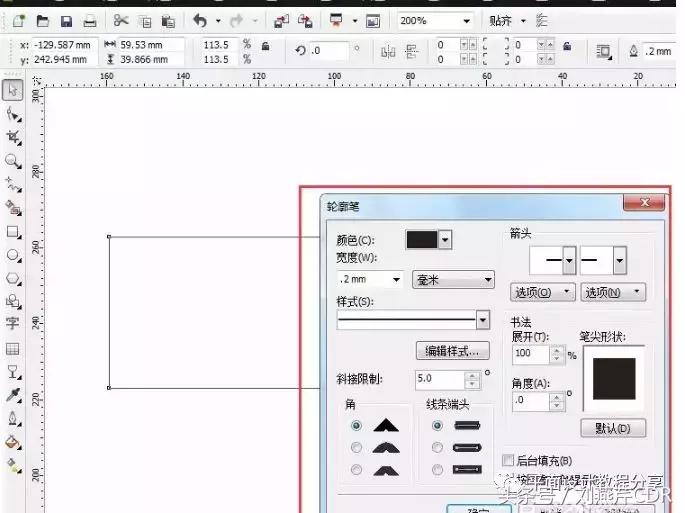Toggle the lock ratio padlock beside scale
This screenshot has width=685, height=513.
(265, 46)
